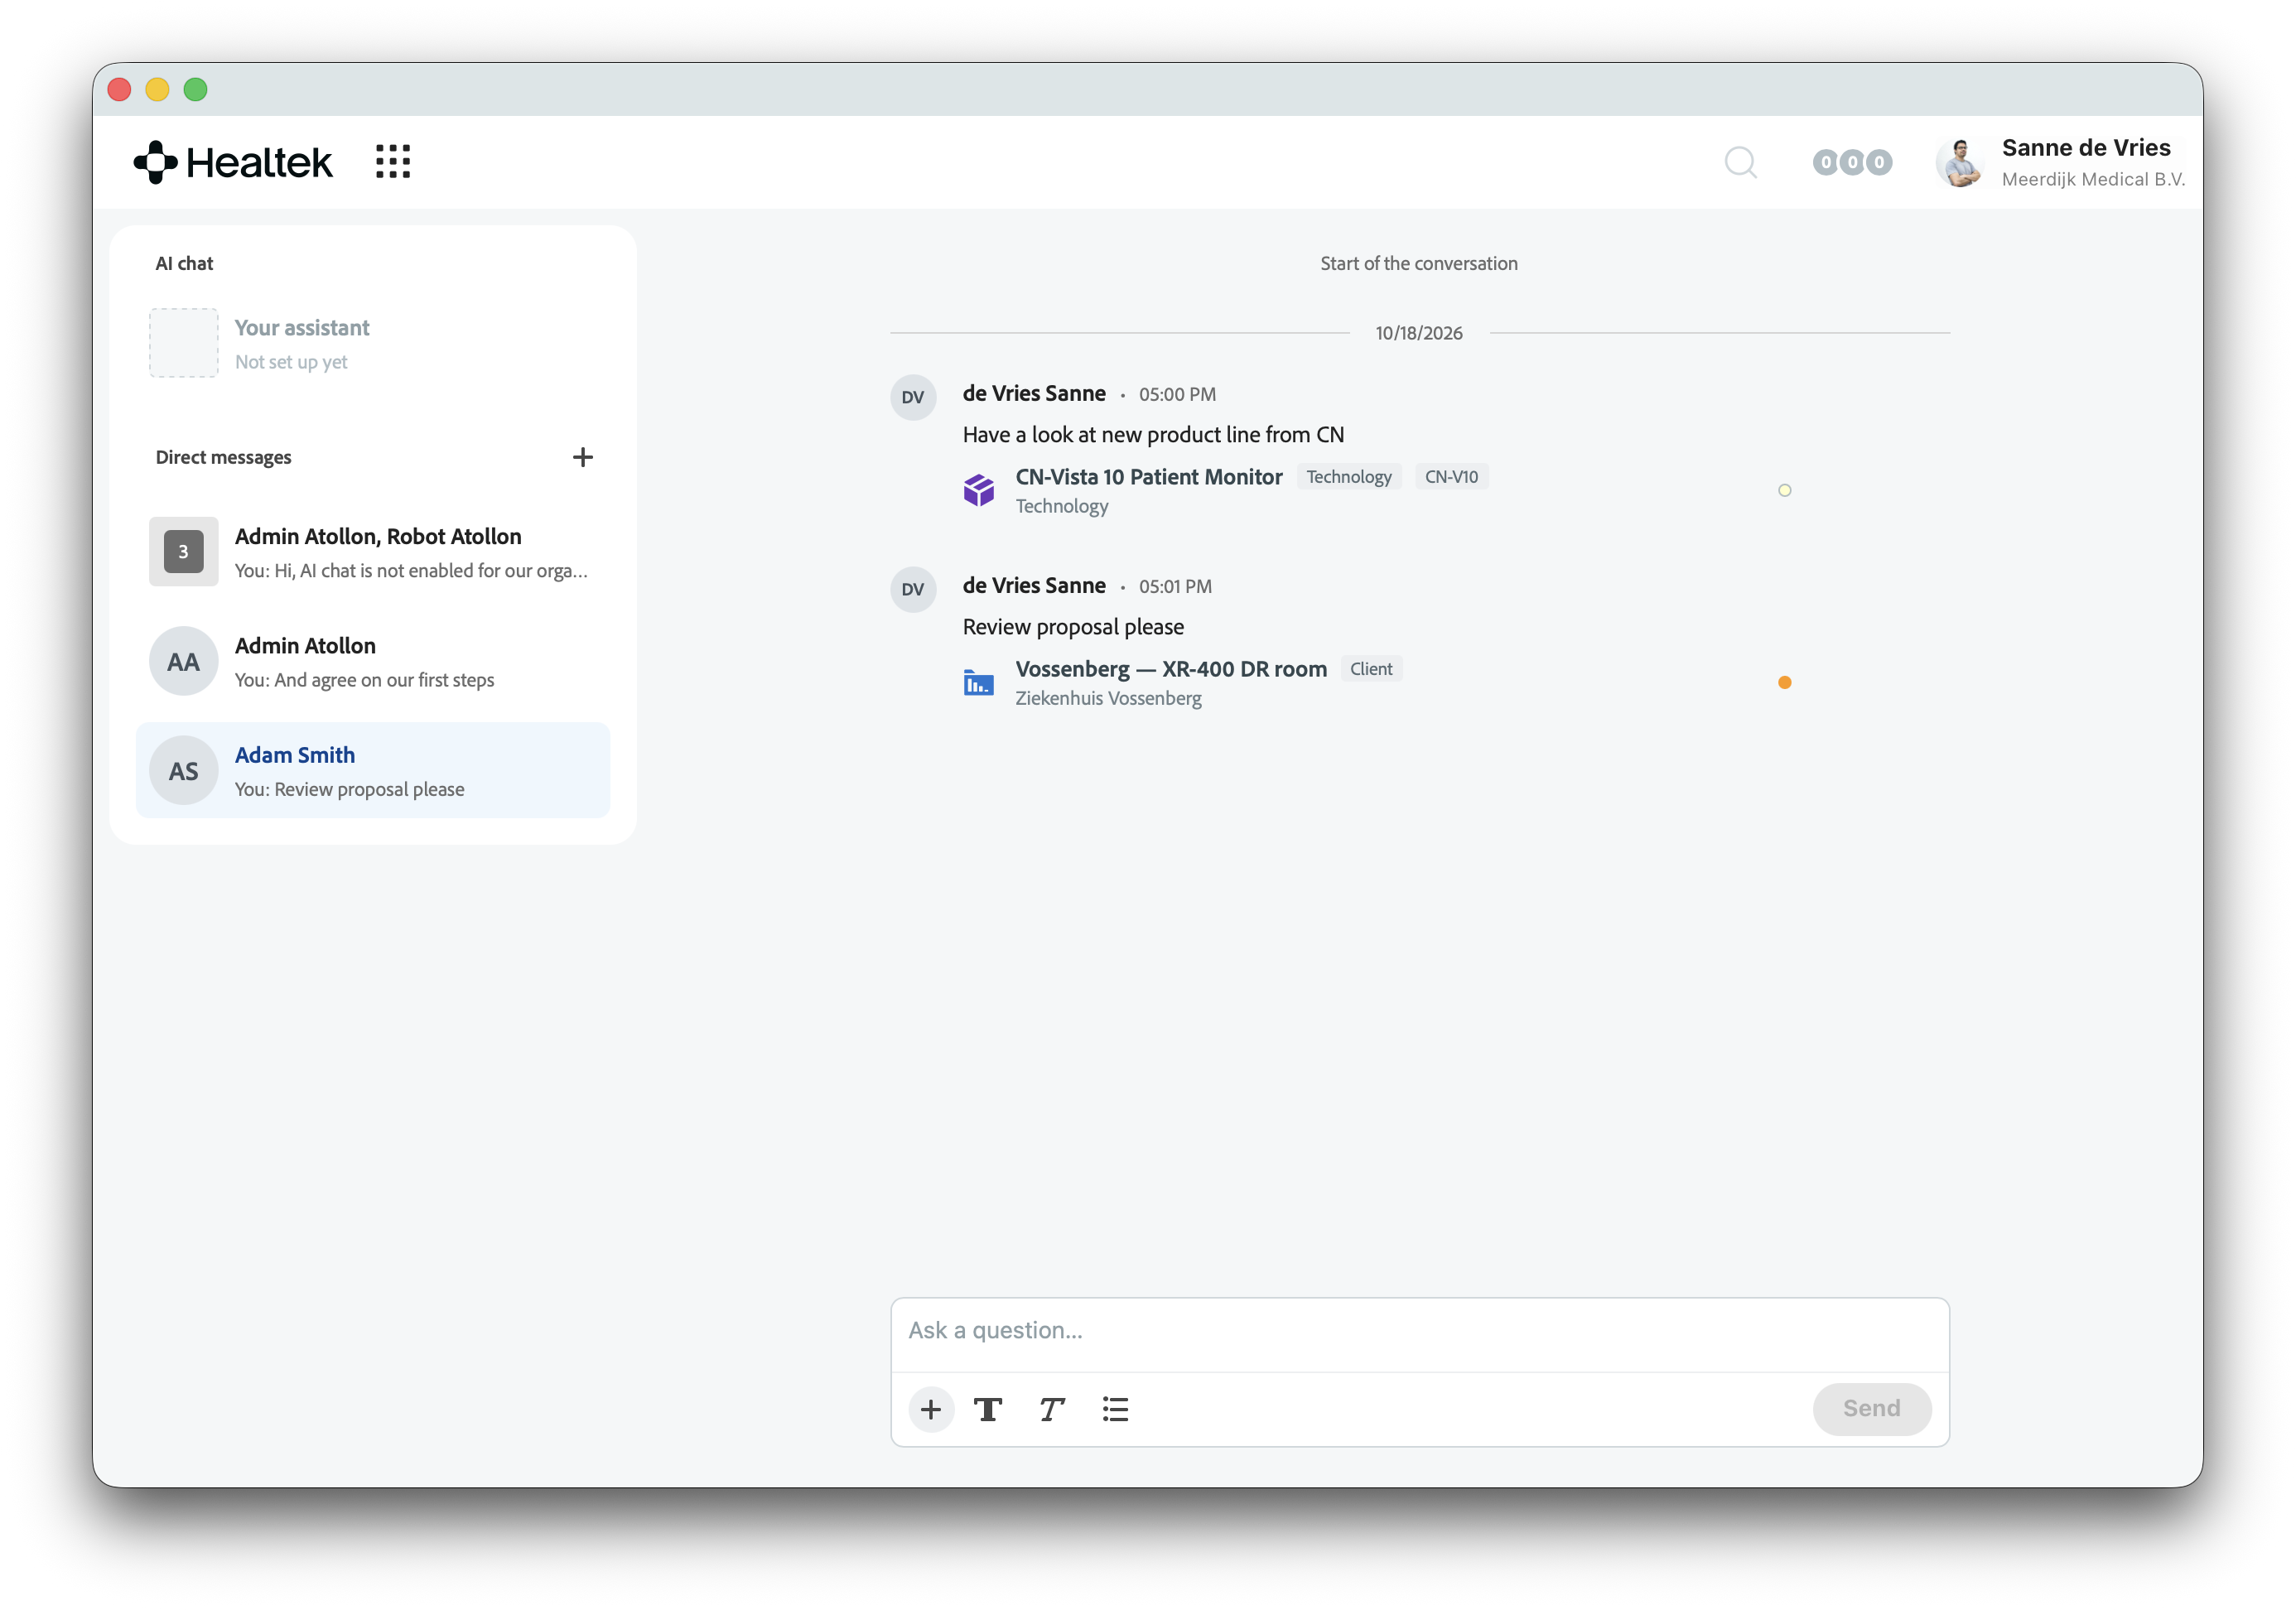Image resolution: width=2296 pixels, height=1610 pixels.
Task: Open Sanne de Vries user name
Action: tap(2086, 148)
